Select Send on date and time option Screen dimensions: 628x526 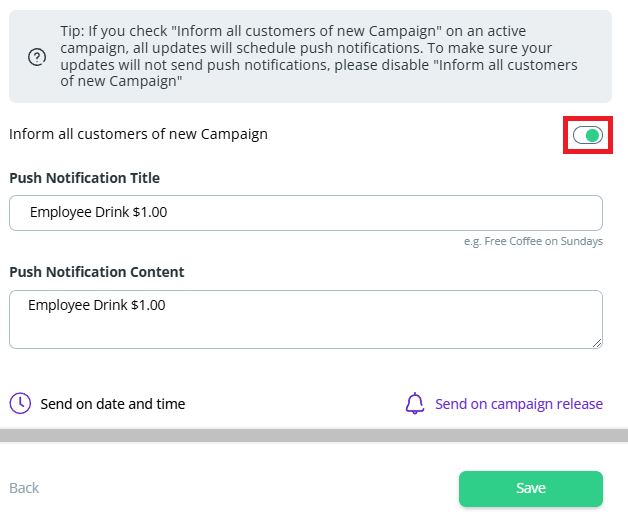pos(112,404)
